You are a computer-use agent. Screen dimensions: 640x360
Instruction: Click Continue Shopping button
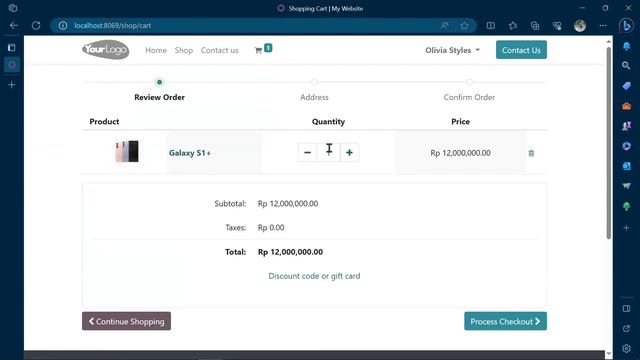tap(127, 321)
